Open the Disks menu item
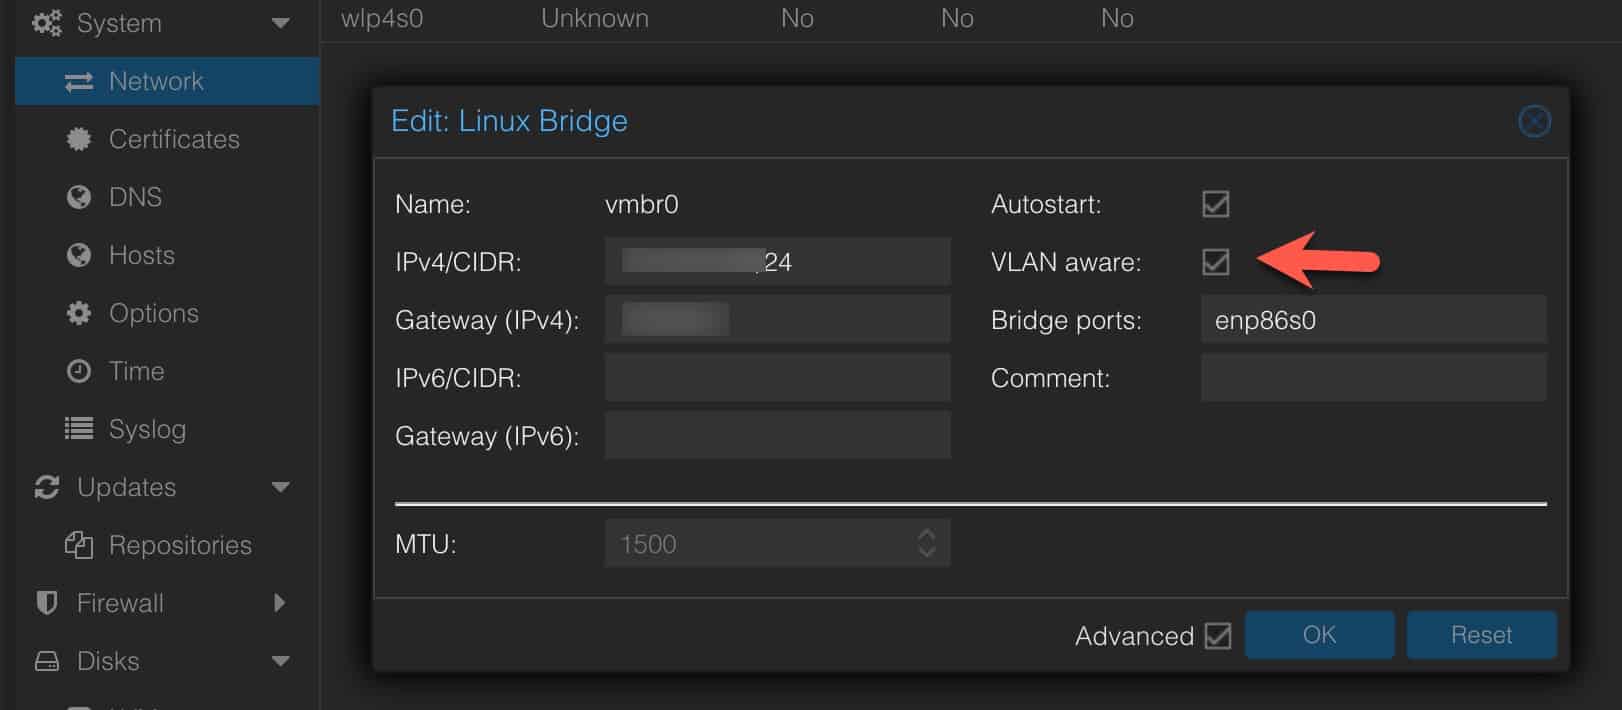The height and width of the screenshot is (710, 1622). pyautogui.click(x=108, y=661)
